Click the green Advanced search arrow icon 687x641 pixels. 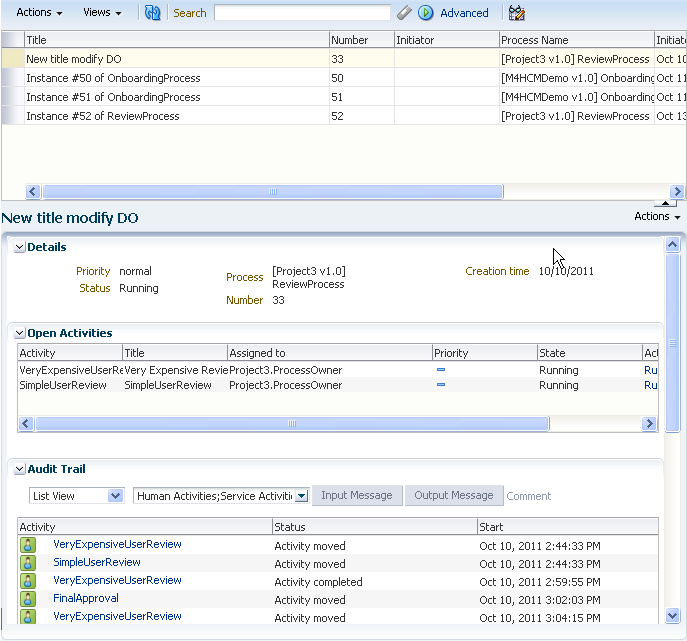click(x=425, y=13)
